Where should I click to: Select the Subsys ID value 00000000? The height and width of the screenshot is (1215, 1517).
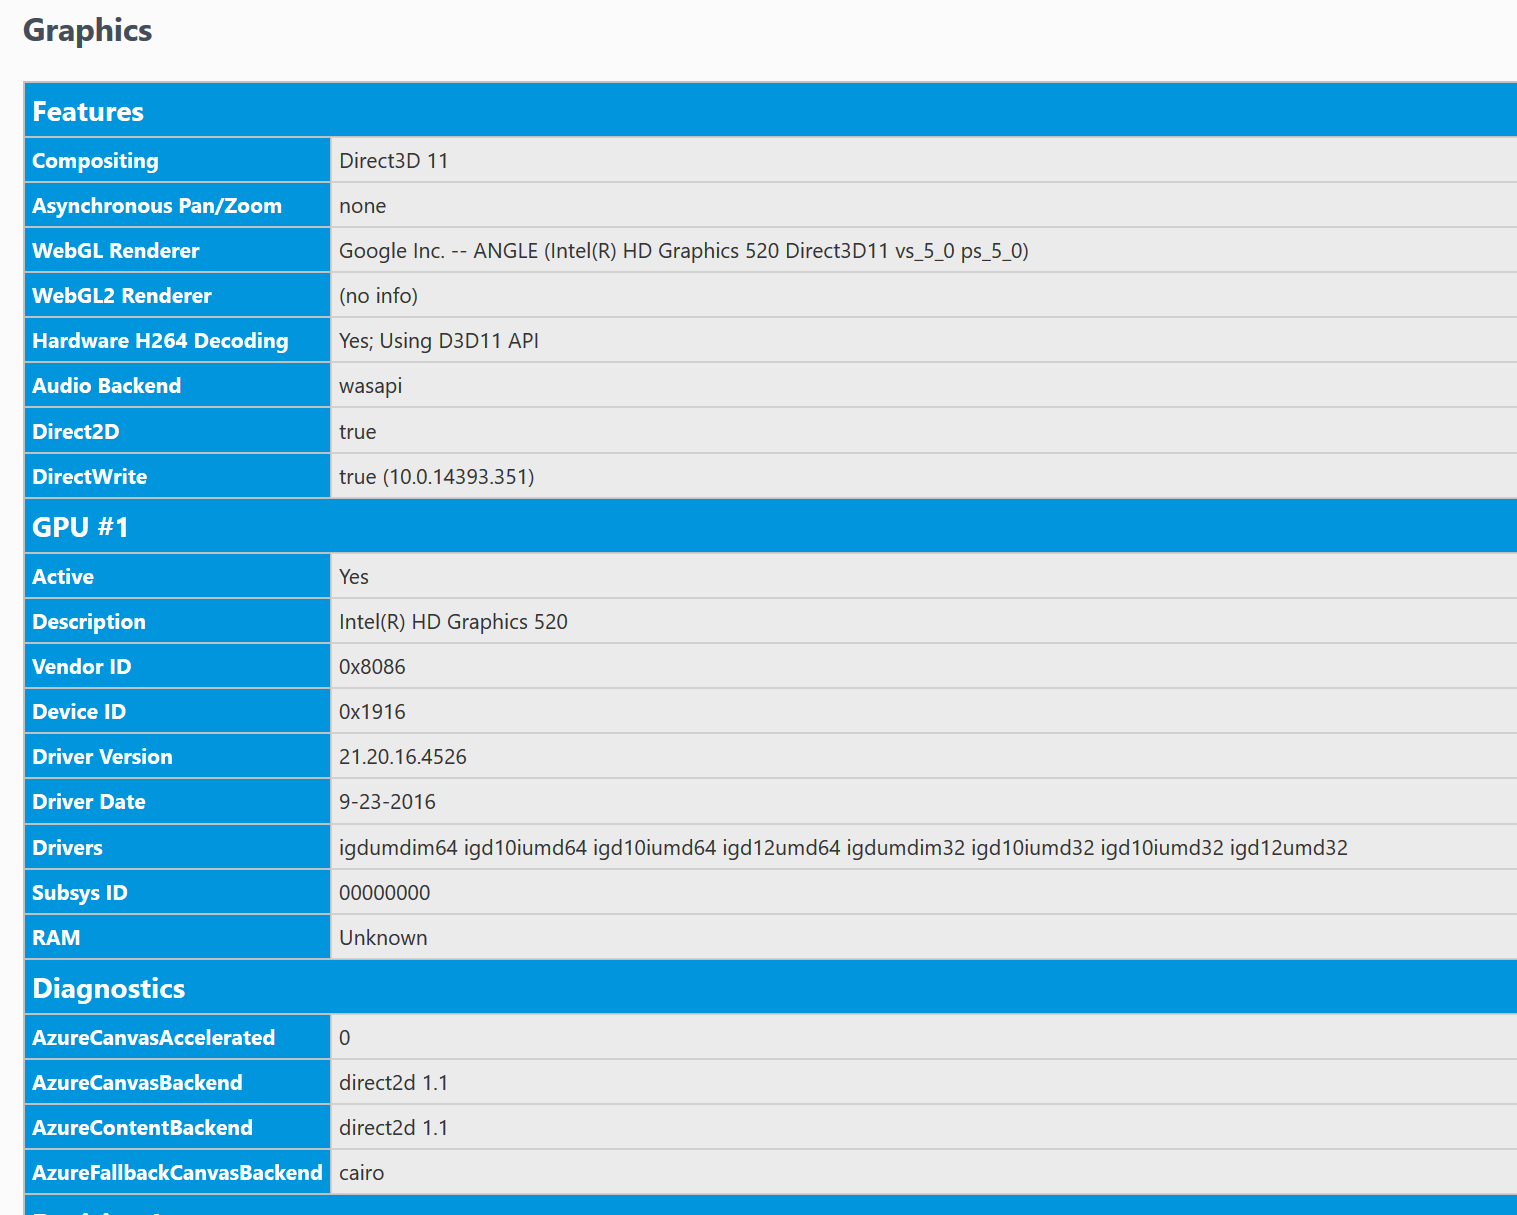click(385, 893)
